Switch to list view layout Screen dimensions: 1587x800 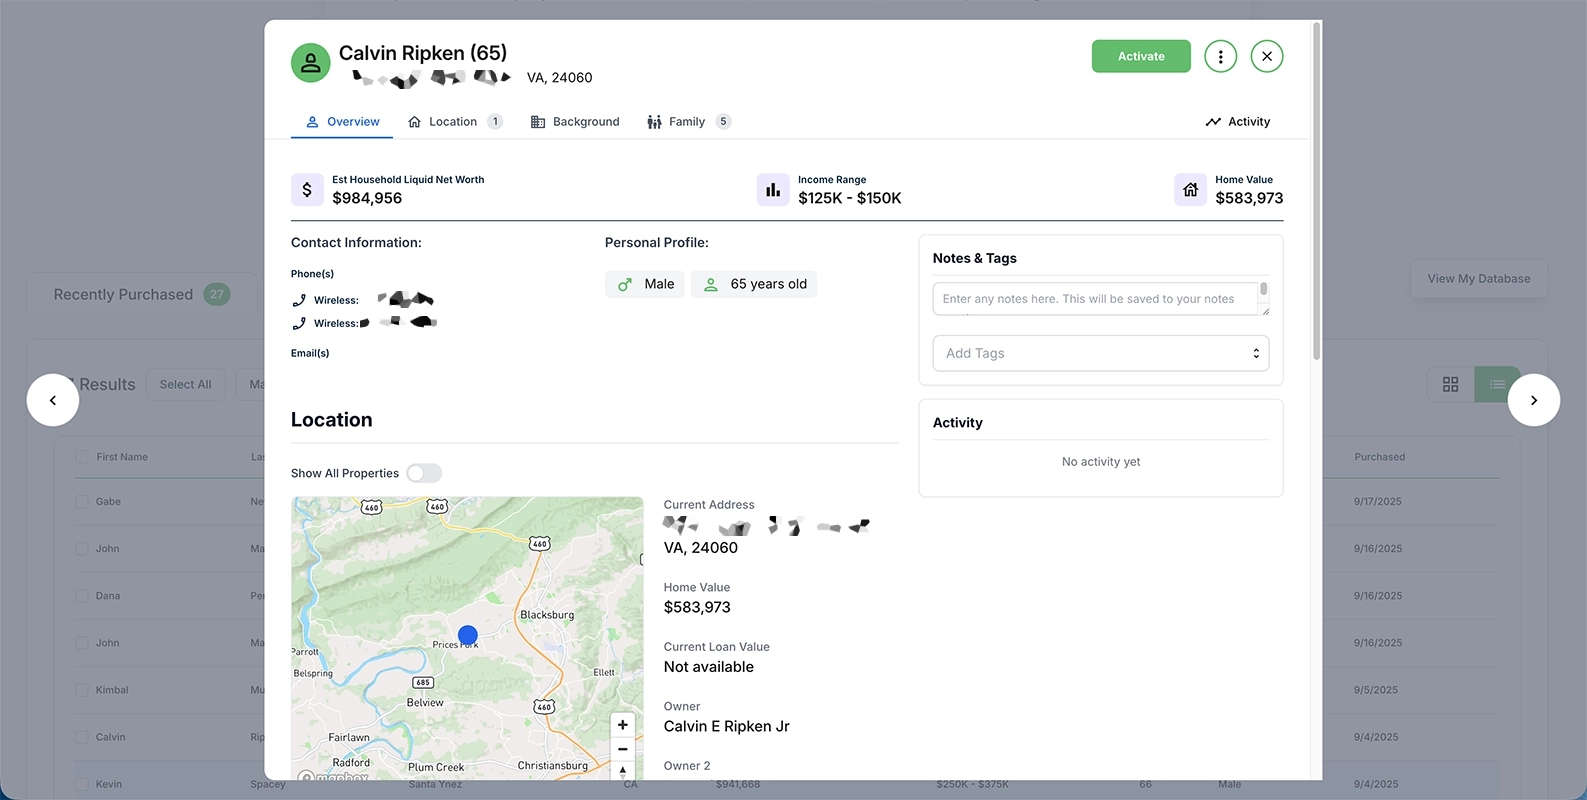click(x=1496, y=385)
